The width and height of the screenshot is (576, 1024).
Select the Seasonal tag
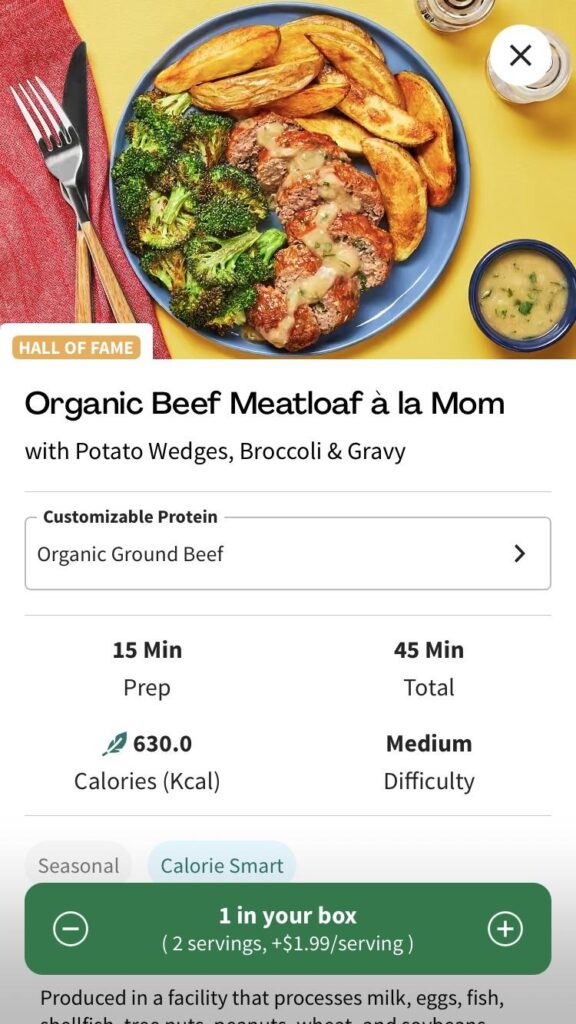[78, 866]
